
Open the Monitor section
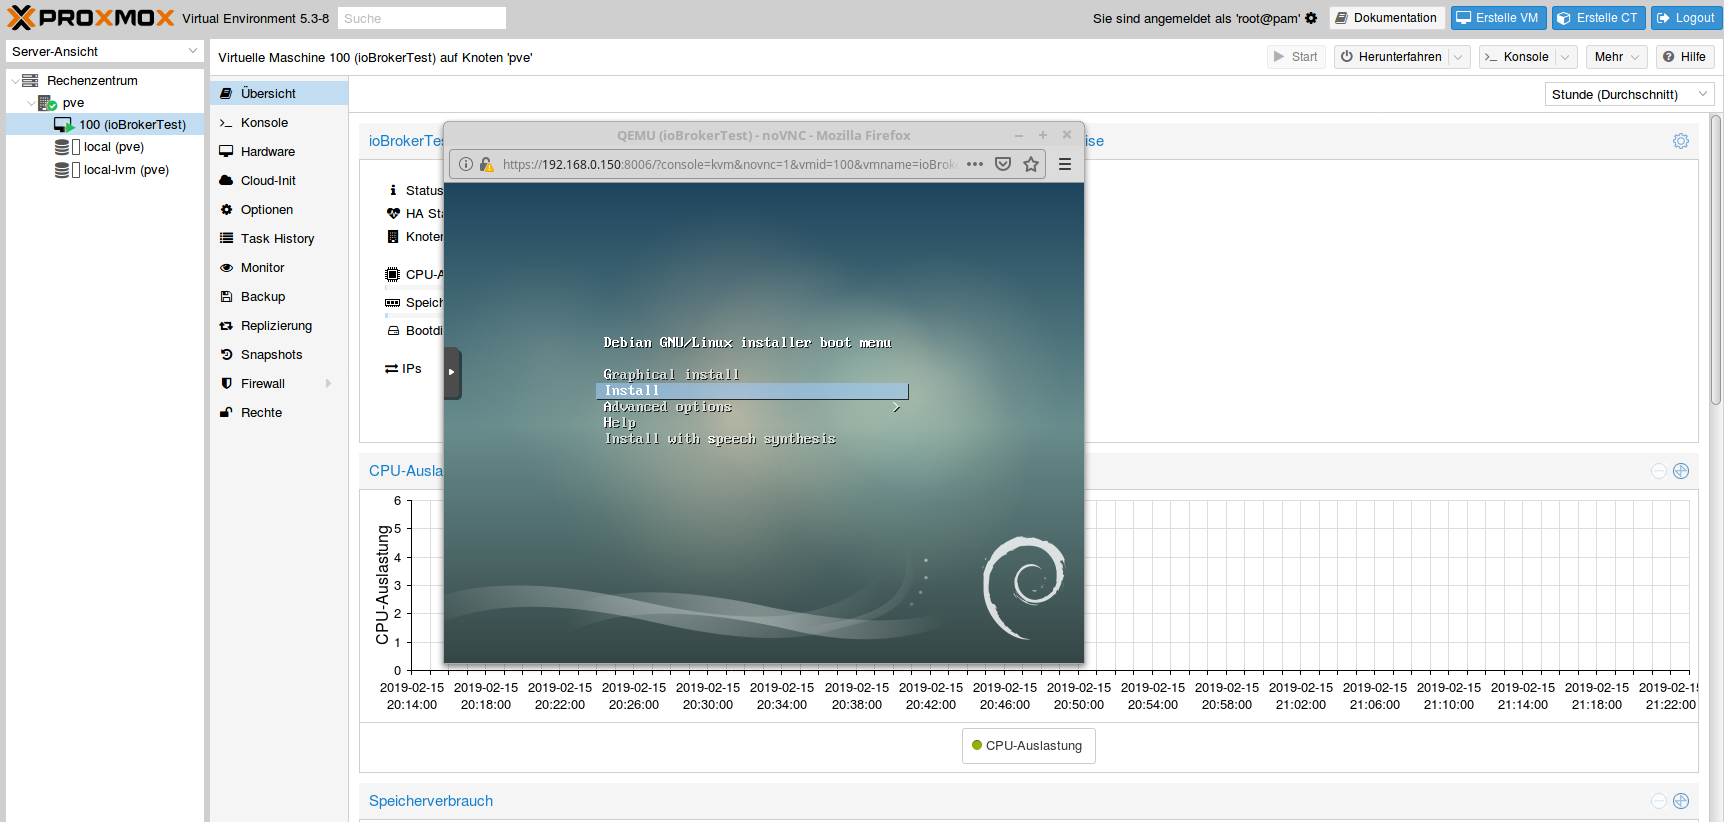(x=279, y=267)
